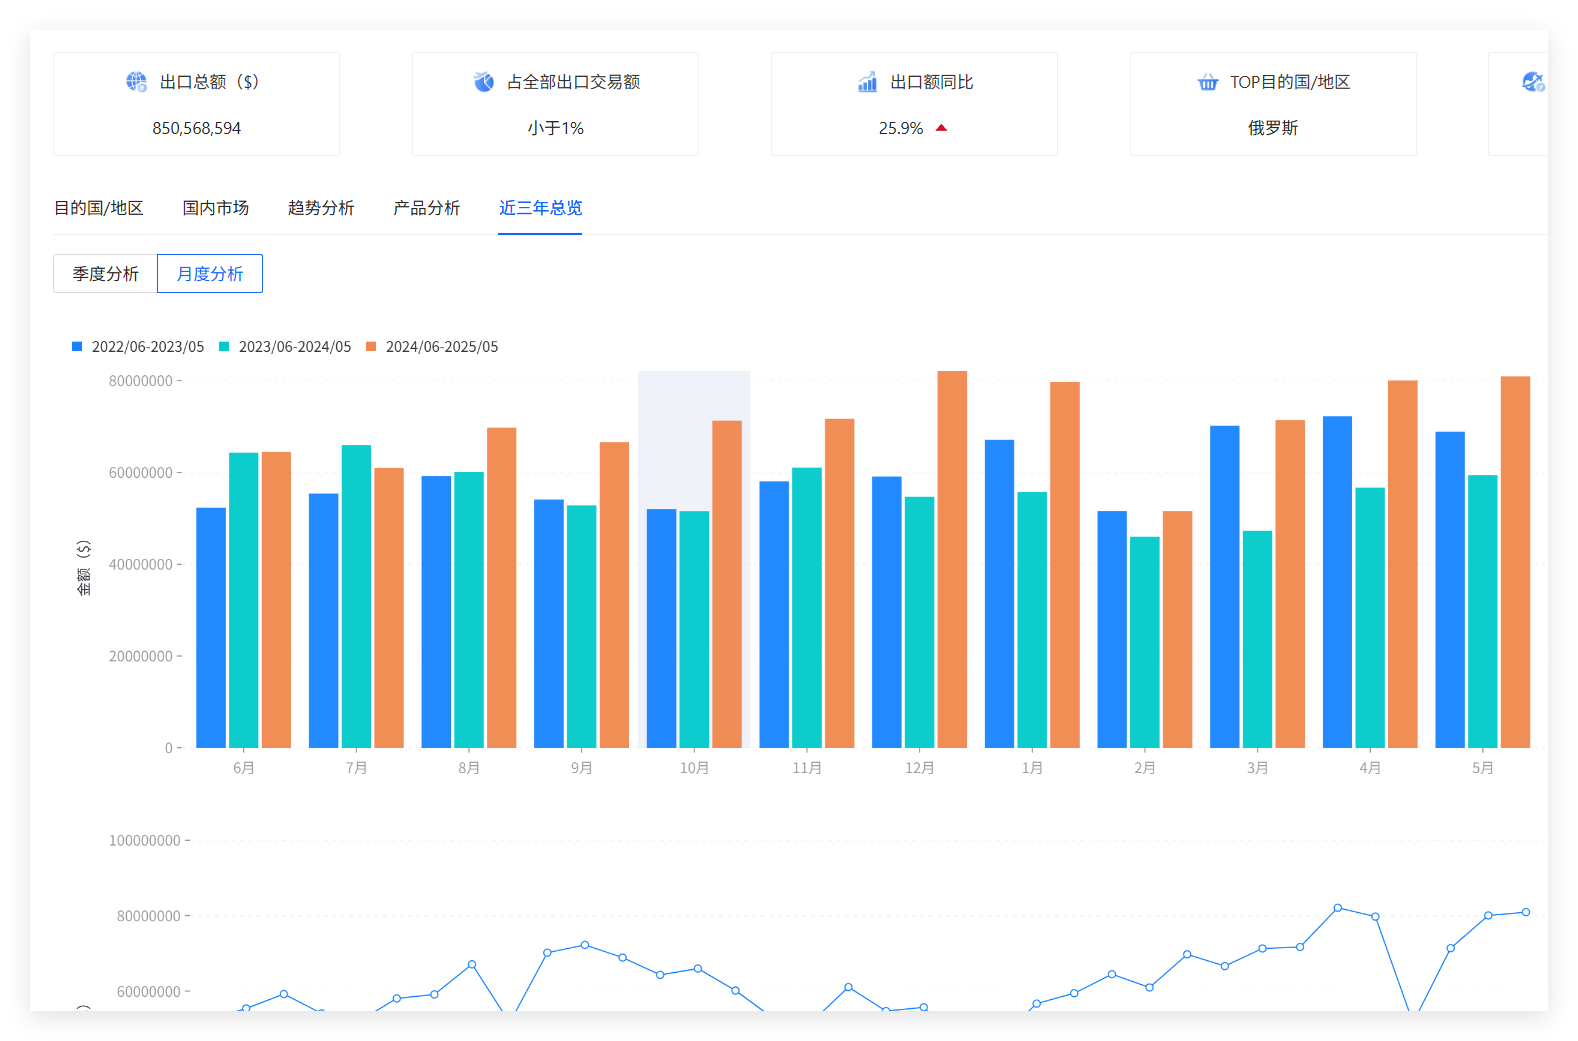
Task: Click the teal legend color square
Action: point(224,347)
